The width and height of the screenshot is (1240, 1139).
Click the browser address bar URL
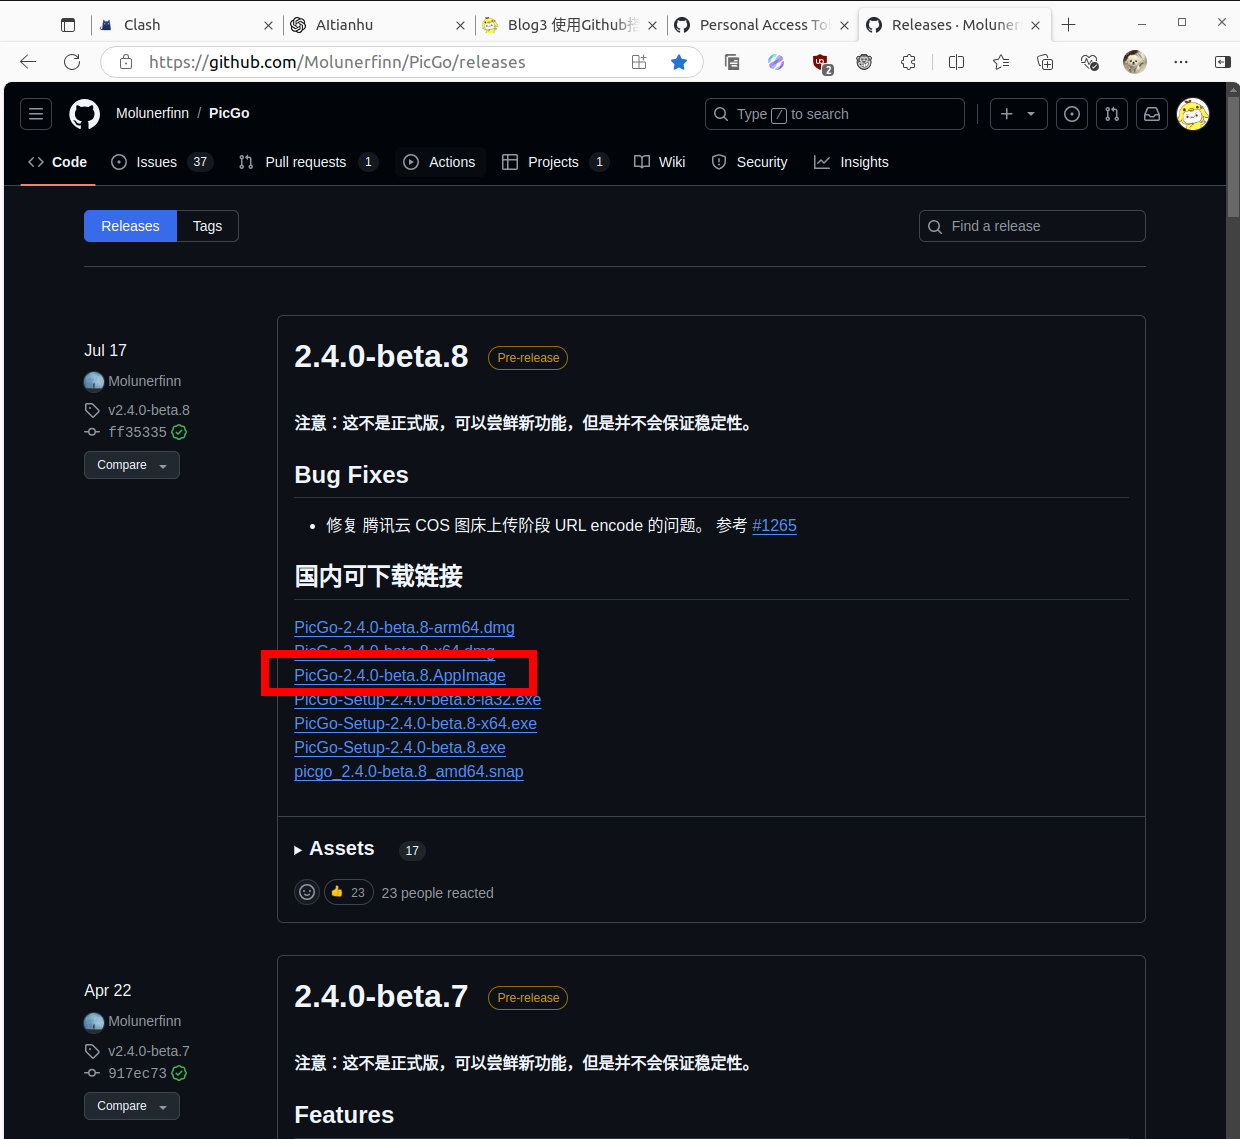(337, 62)
